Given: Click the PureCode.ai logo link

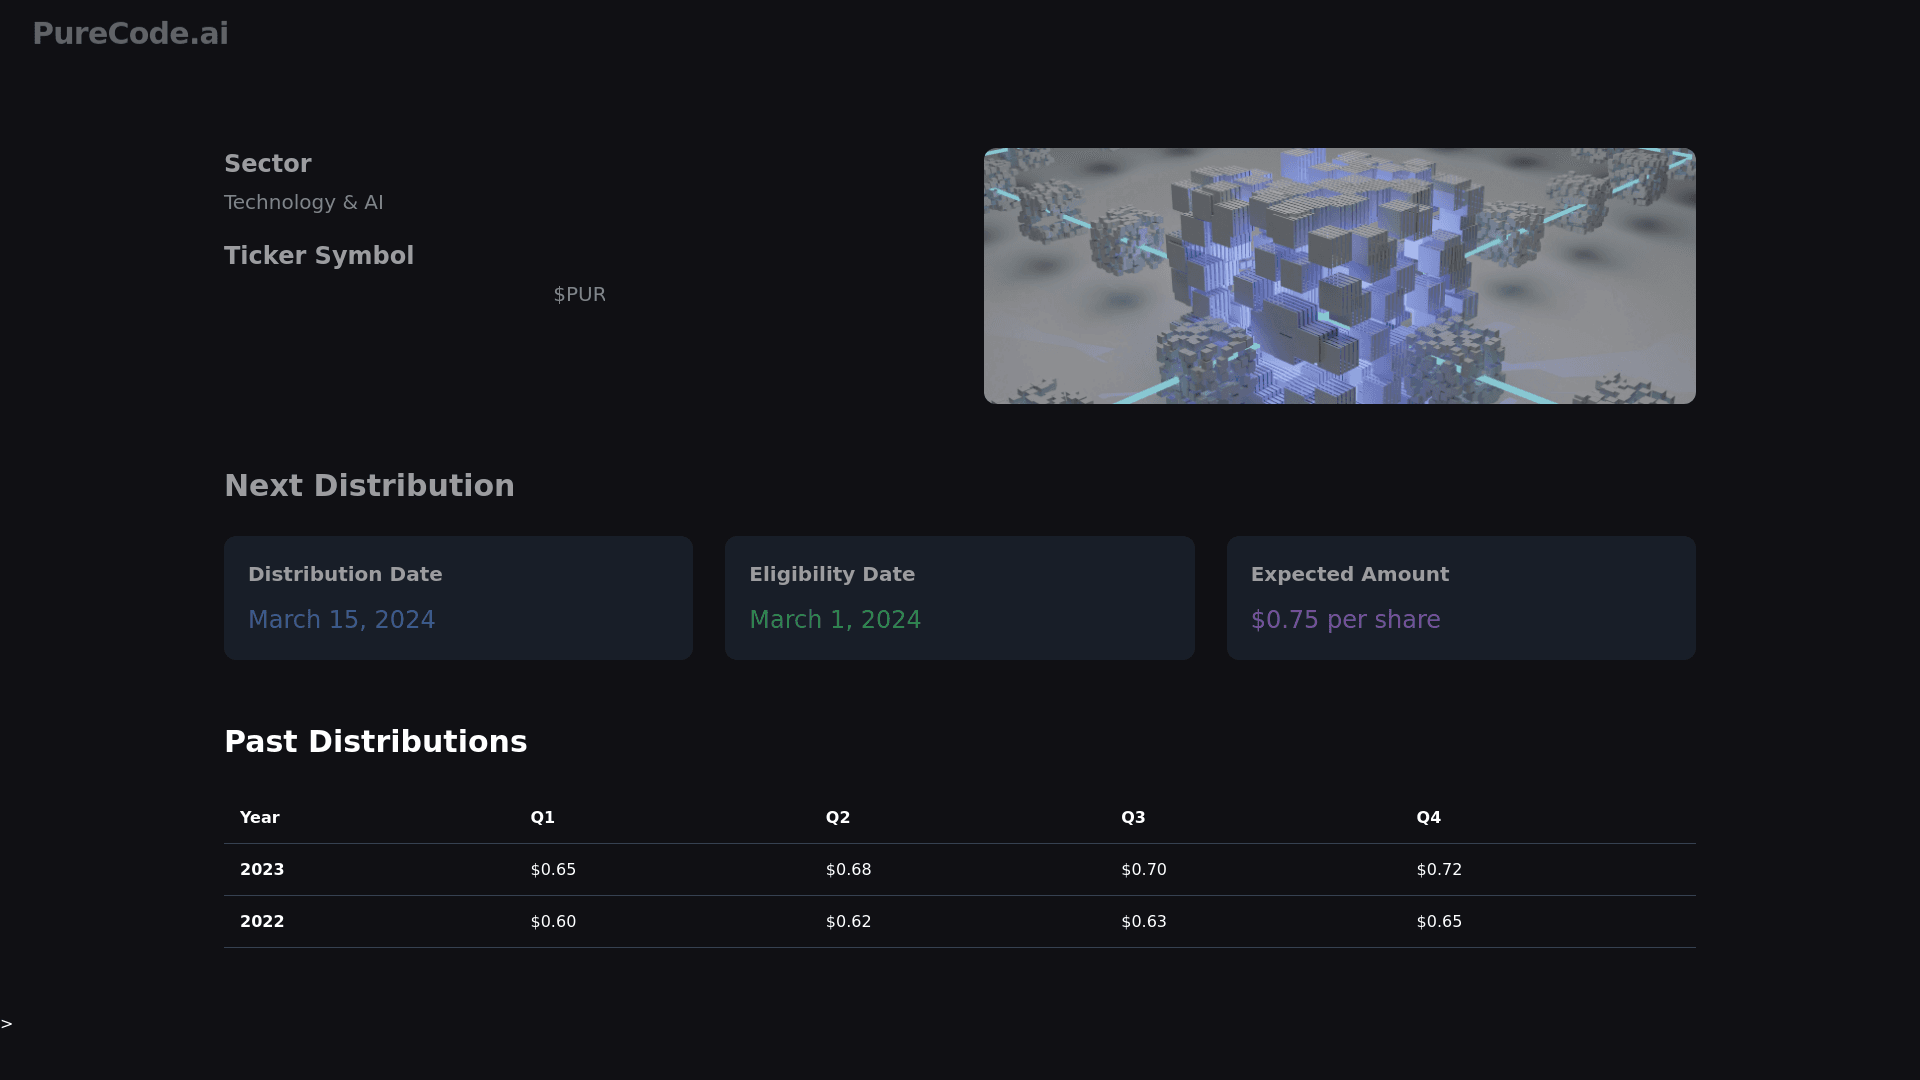Looking at the screenshot, I should point(130,33).
